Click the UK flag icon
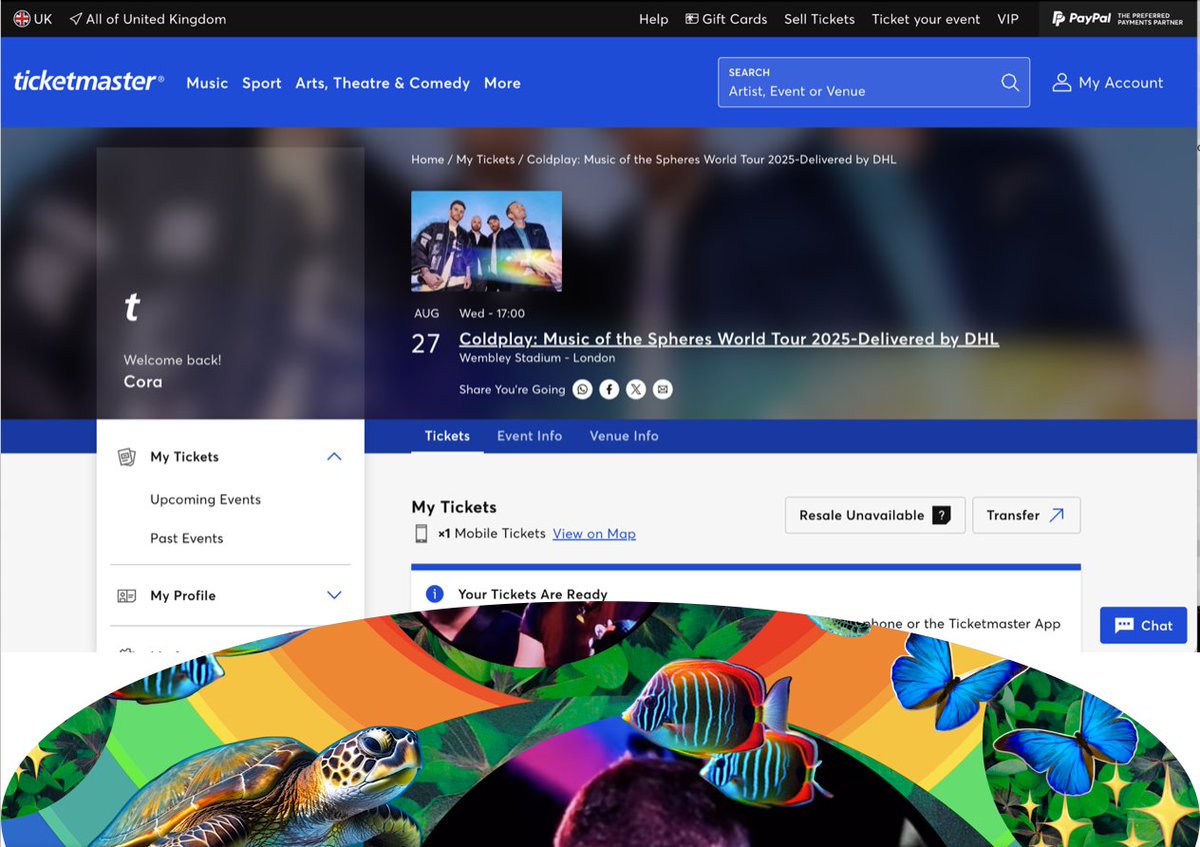The height and width of the screenshot is (847, 1200). pos(21,19)
